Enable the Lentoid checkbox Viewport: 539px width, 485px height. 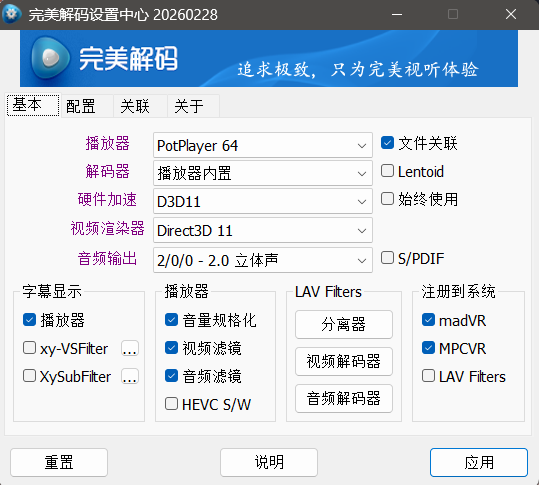click(387, 171)
